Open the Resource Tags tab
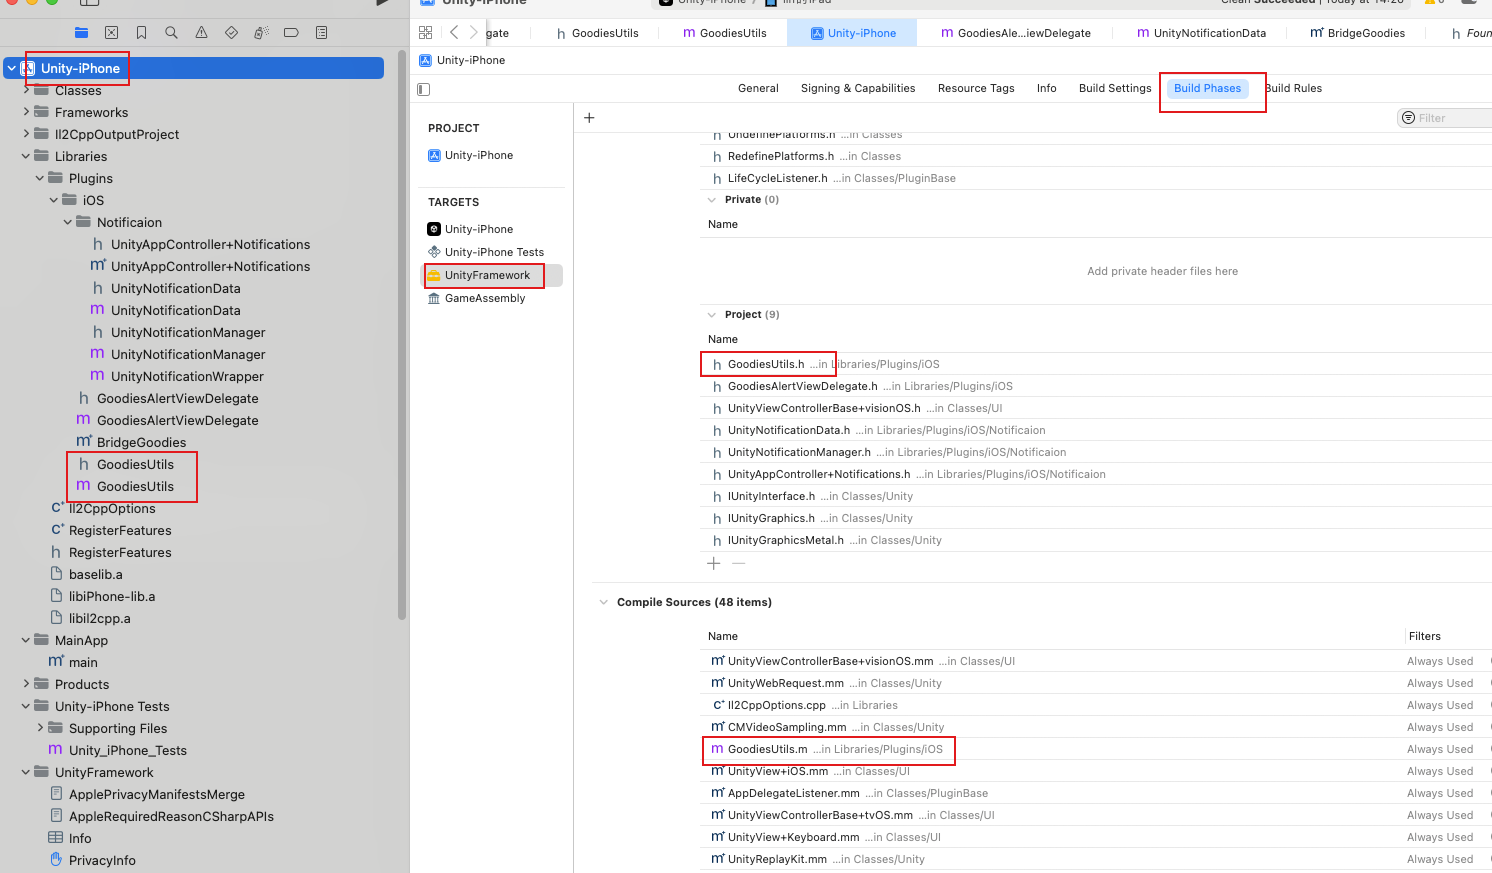 point(976,88)
